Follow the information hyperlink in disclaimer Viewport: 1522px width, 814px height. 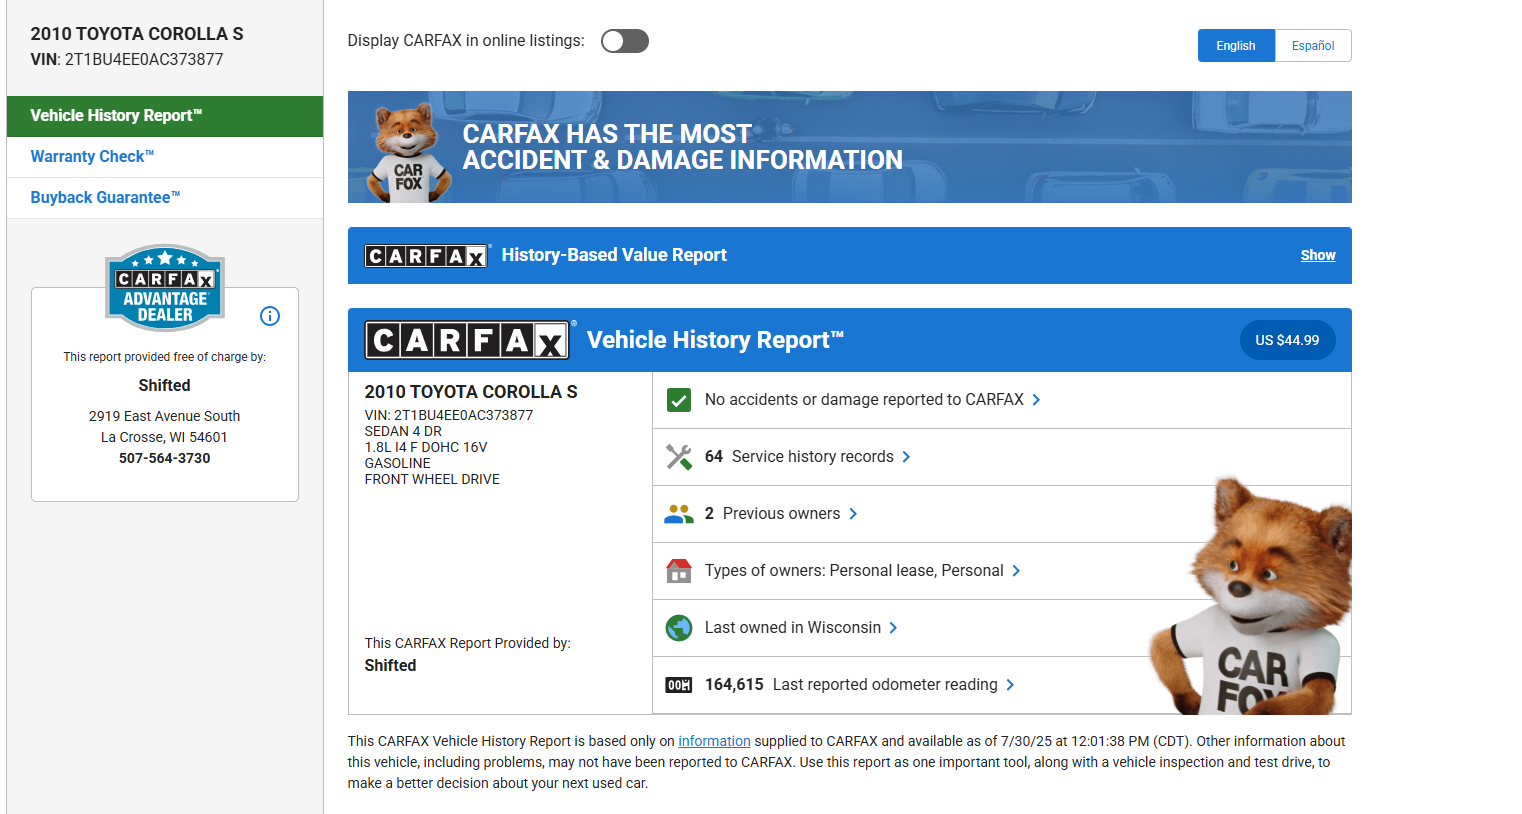[714, 741]
